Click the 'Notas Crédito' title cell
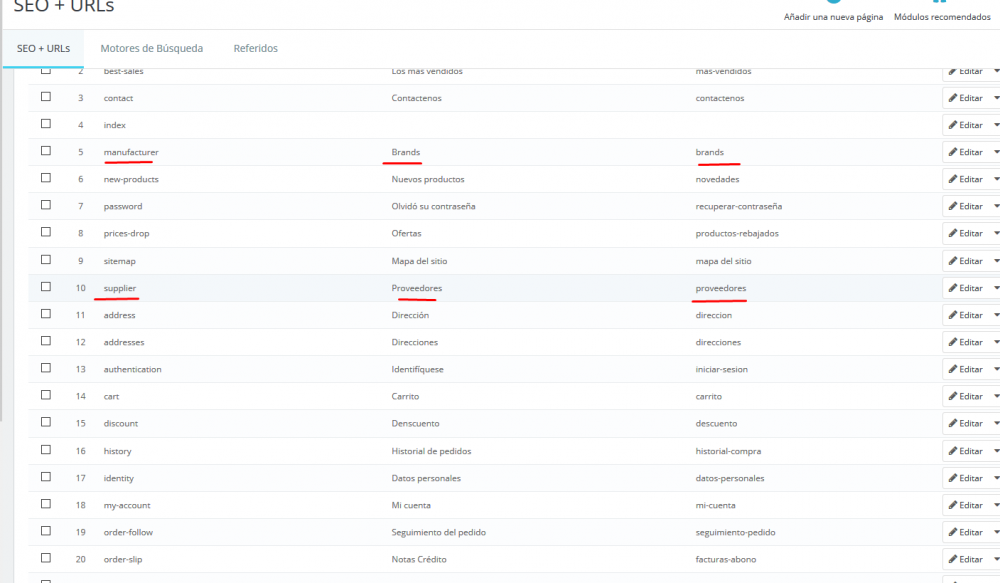Viewport: 1000px width, 583px height. click(x=419, y=559)
